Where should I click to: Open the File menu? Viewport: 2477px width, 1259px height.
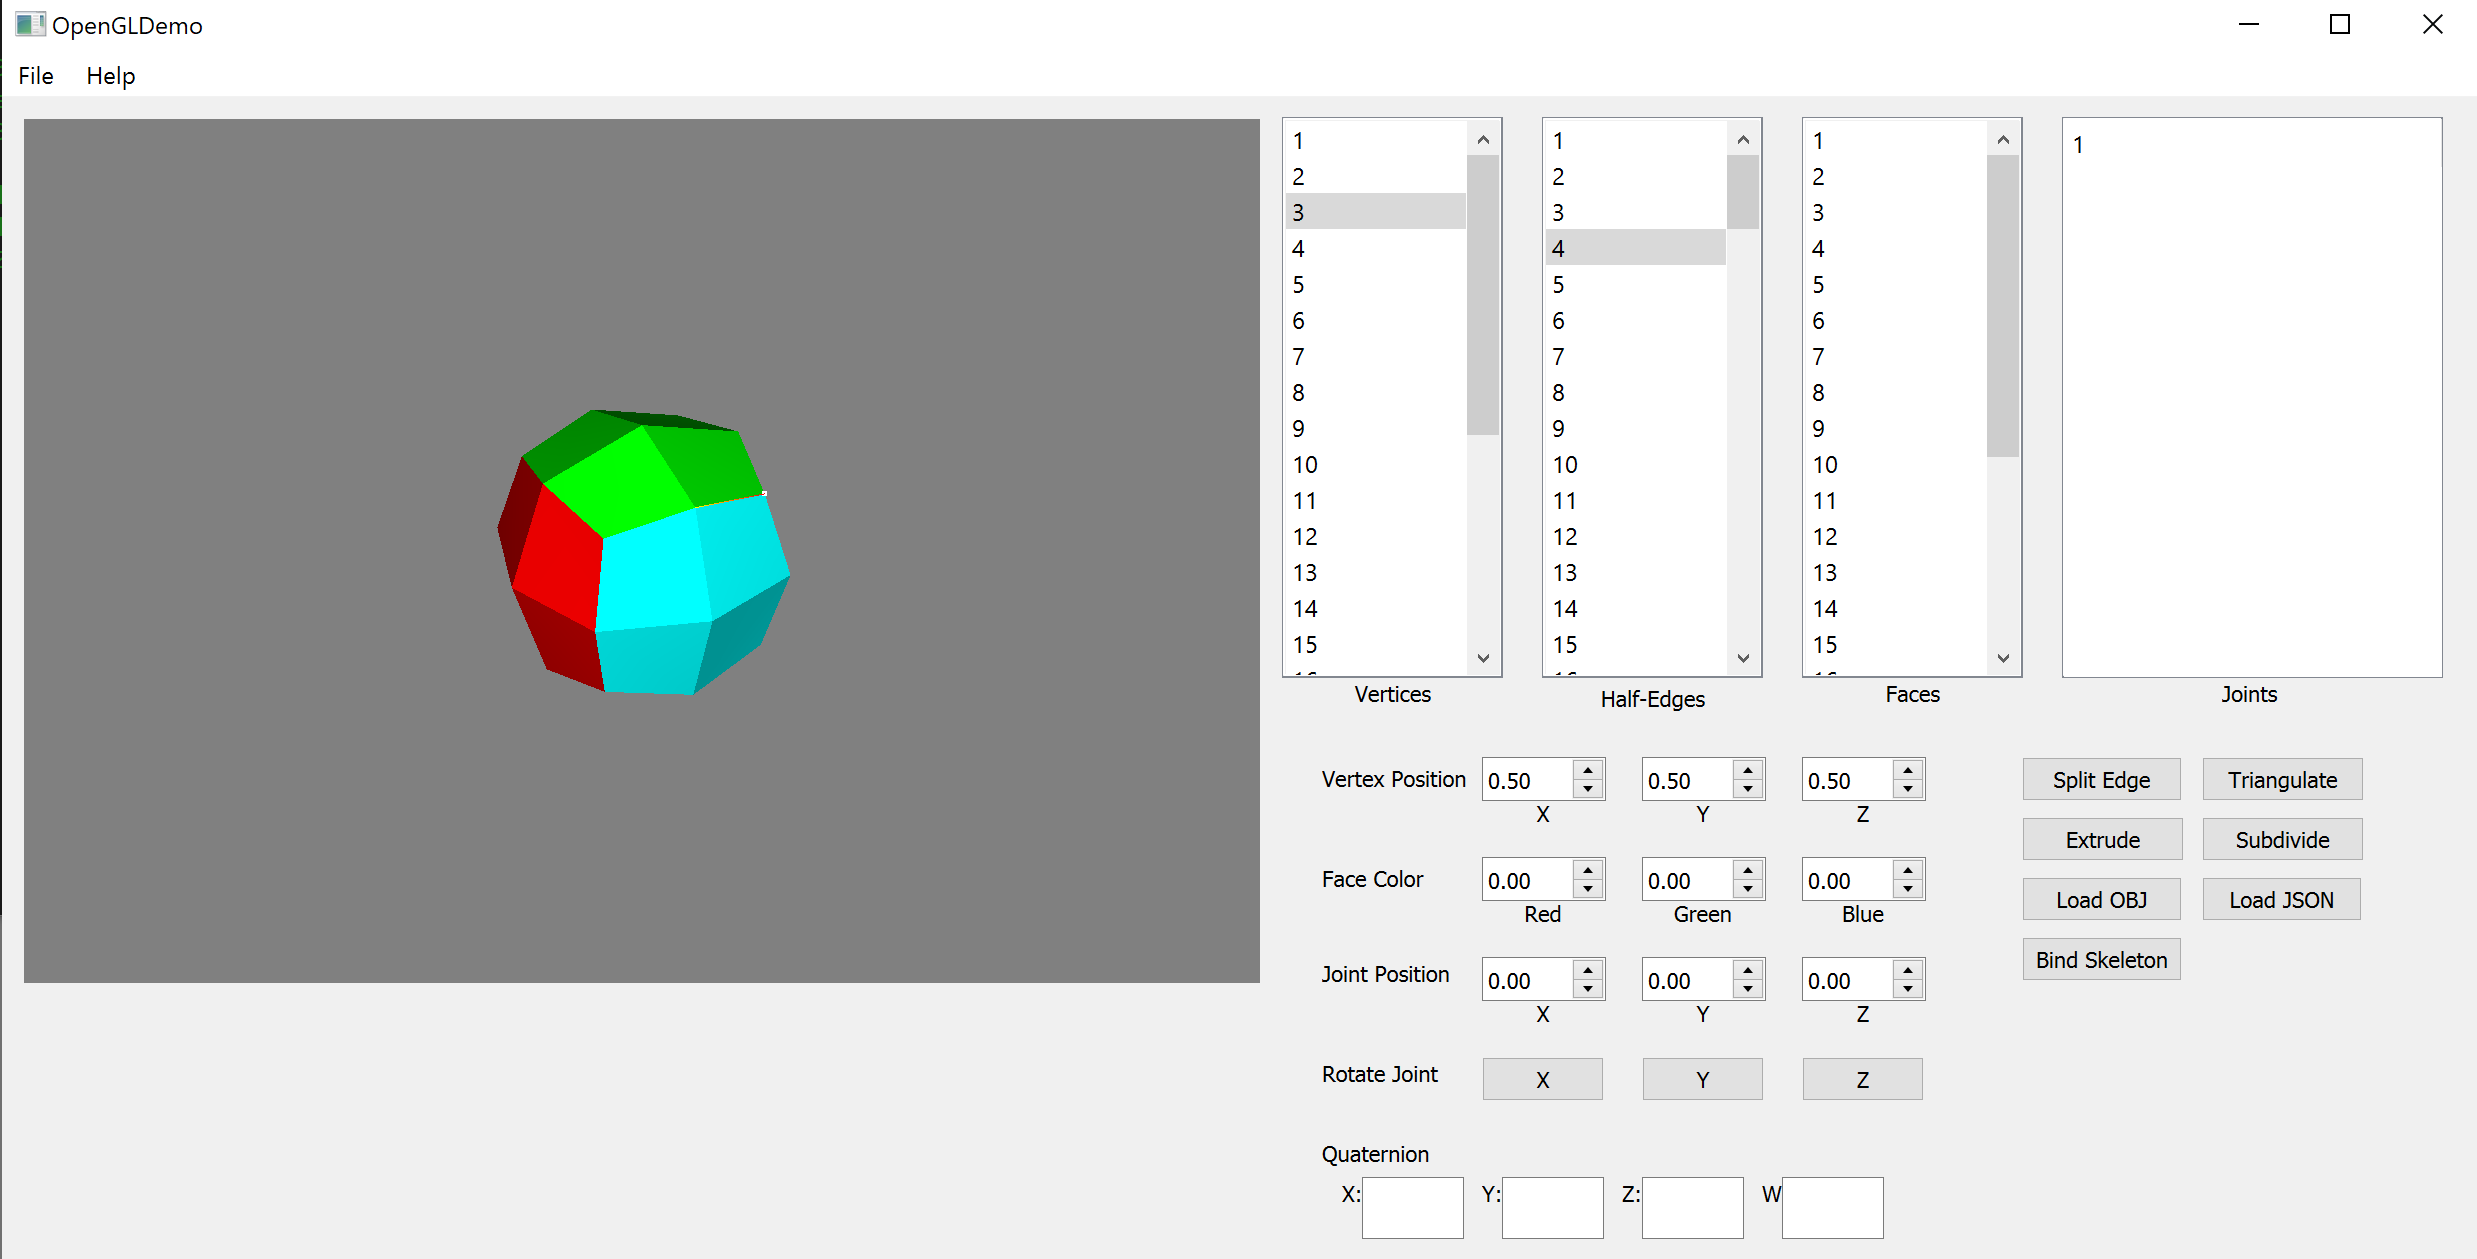36,76
